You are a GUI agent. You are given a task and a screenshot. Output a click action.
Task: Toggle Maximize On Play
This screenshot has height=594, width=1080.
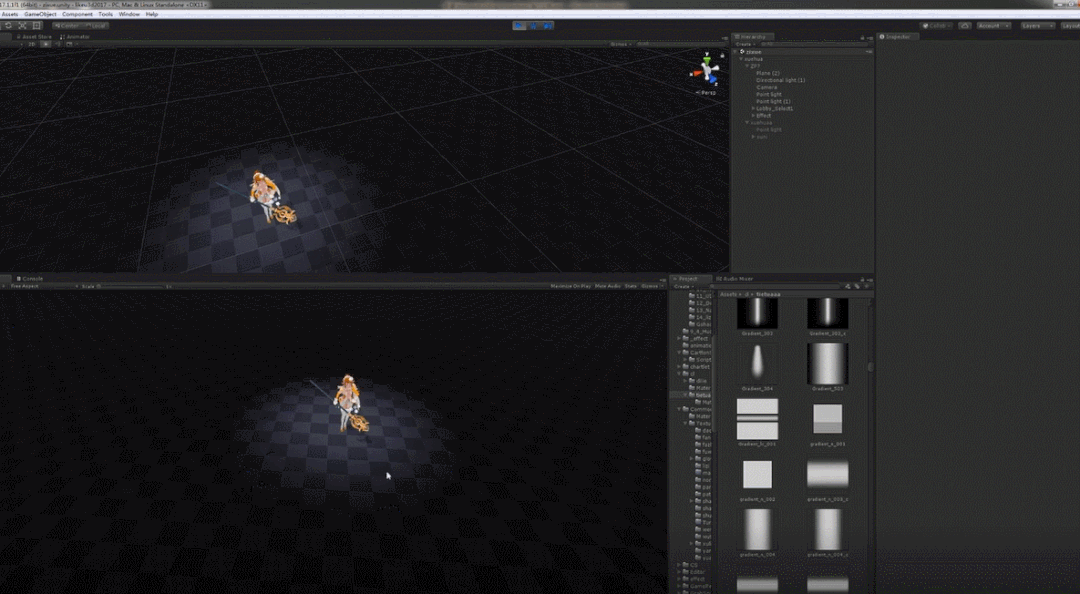pyautogui.click(x=570, y=286)
